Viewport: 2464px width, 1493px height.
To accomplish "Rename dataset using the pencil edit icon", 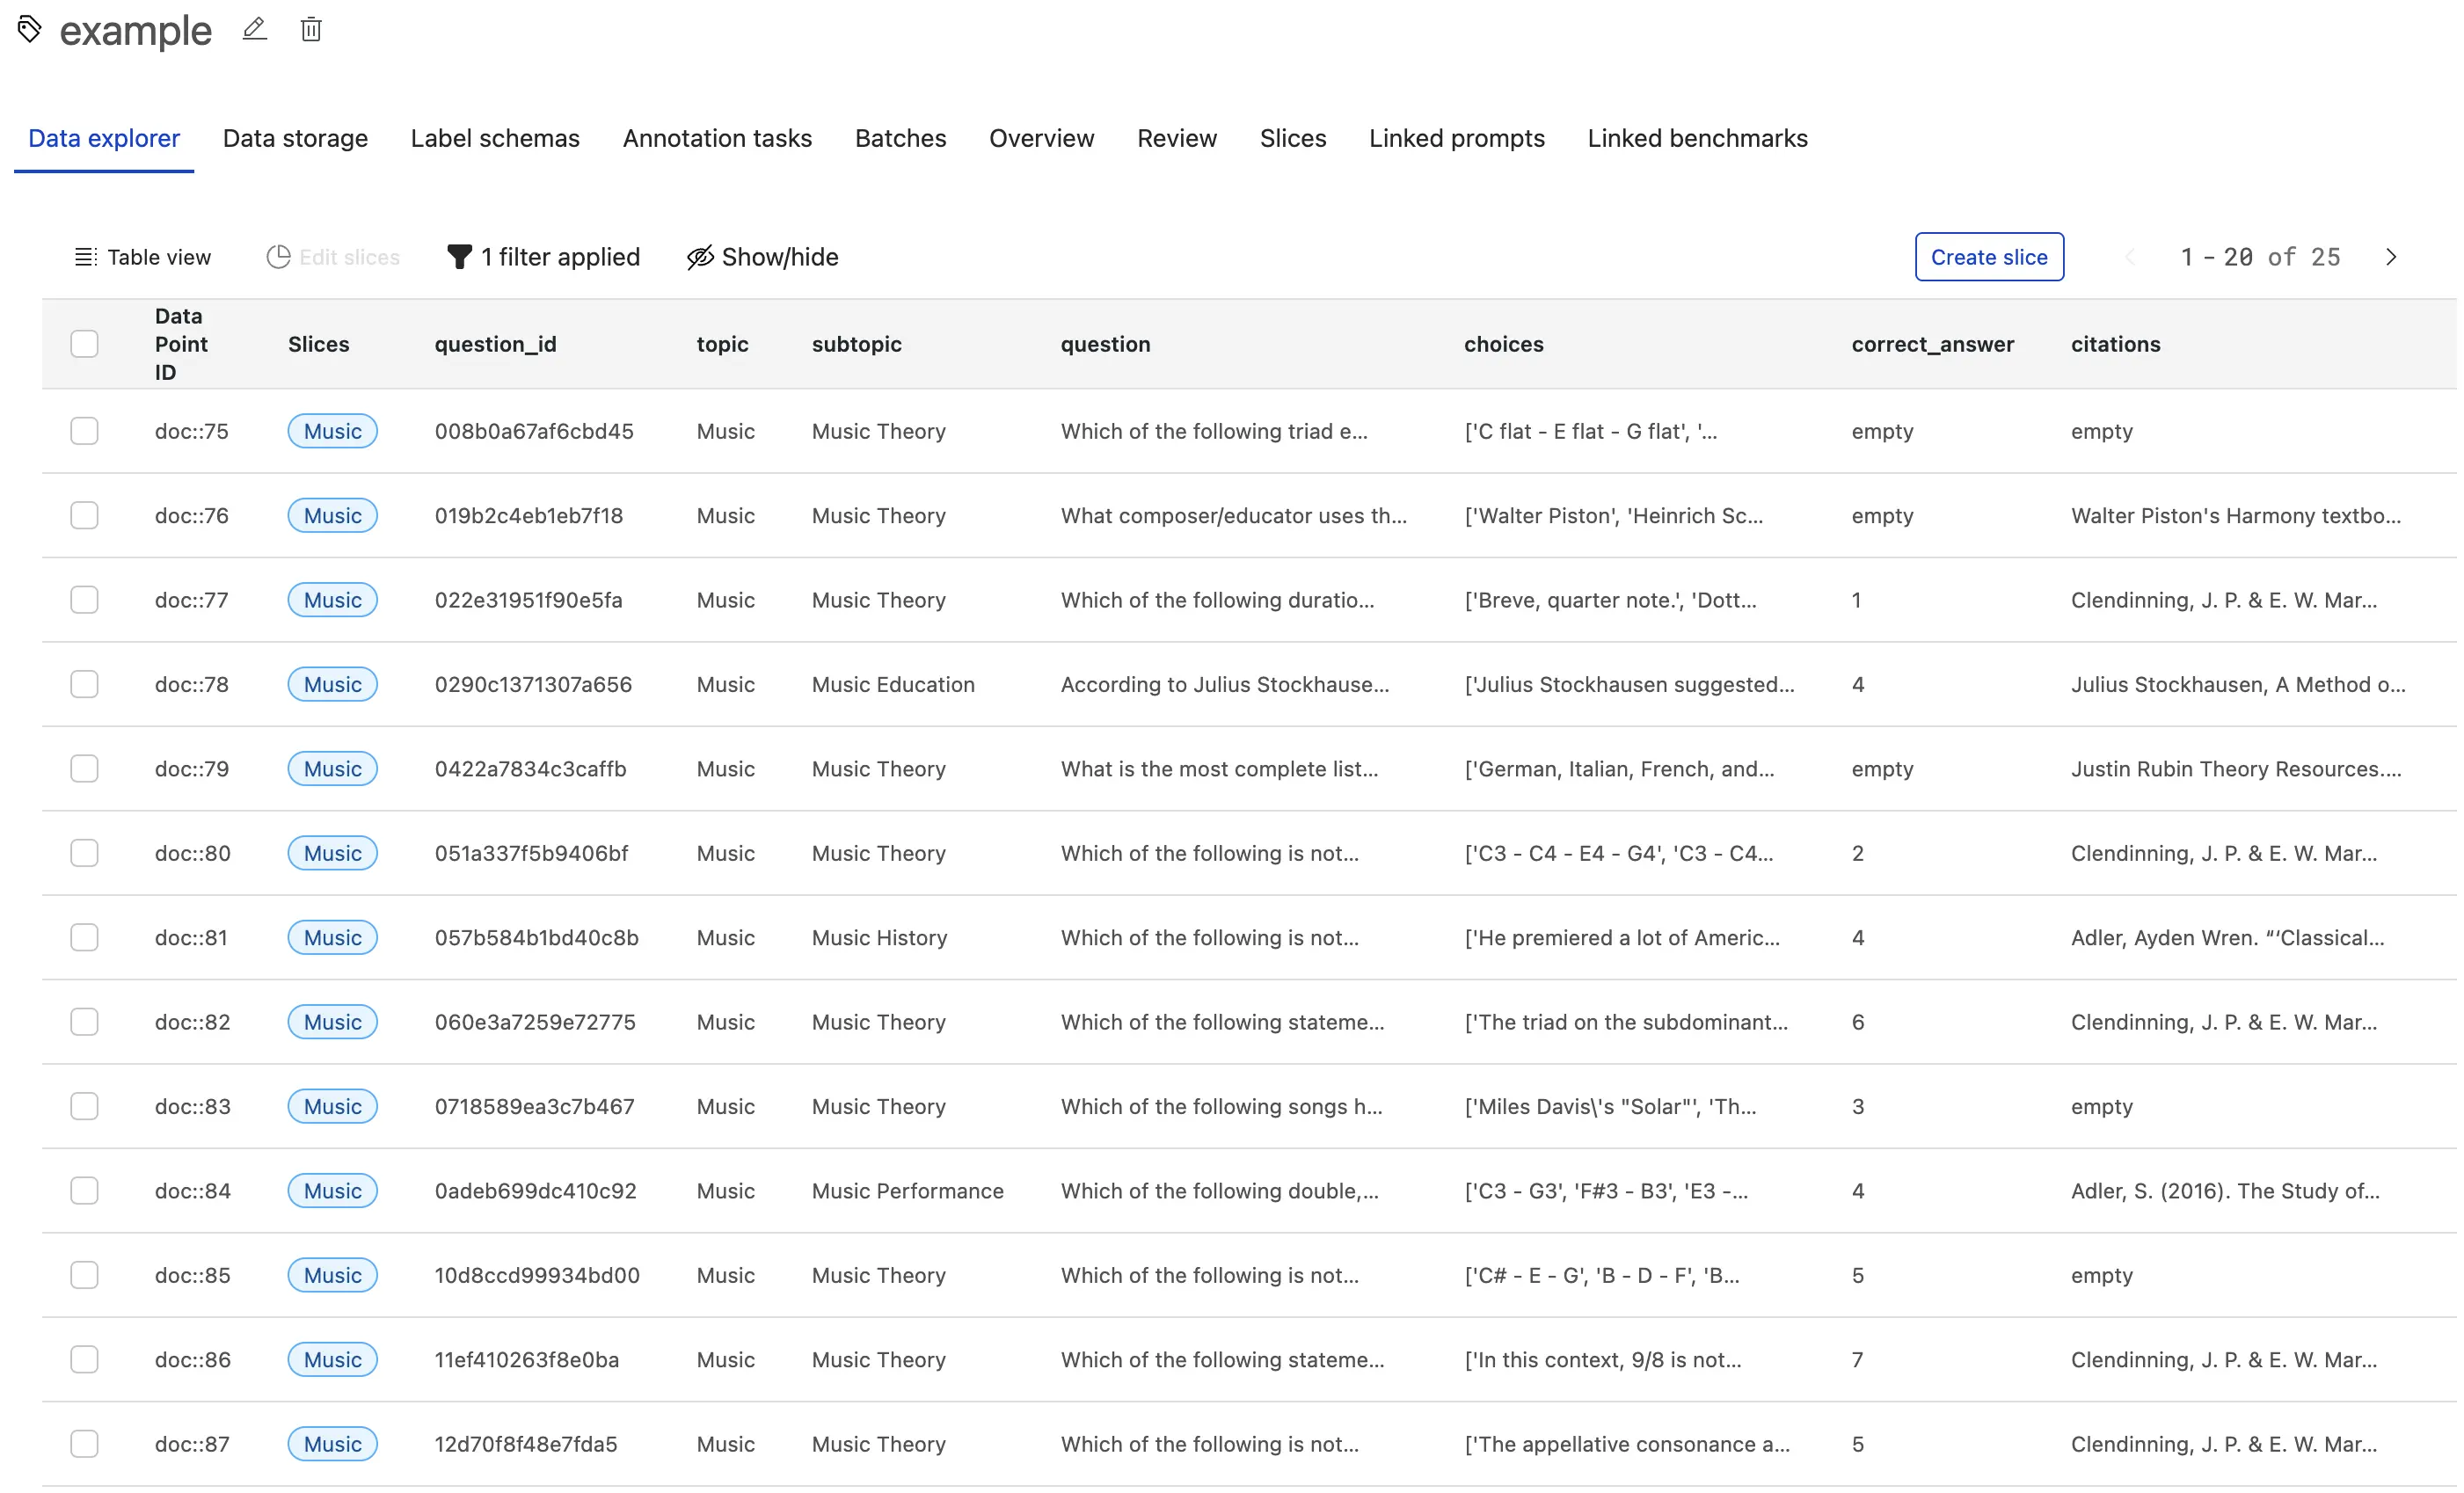I will tap(255, 29).
